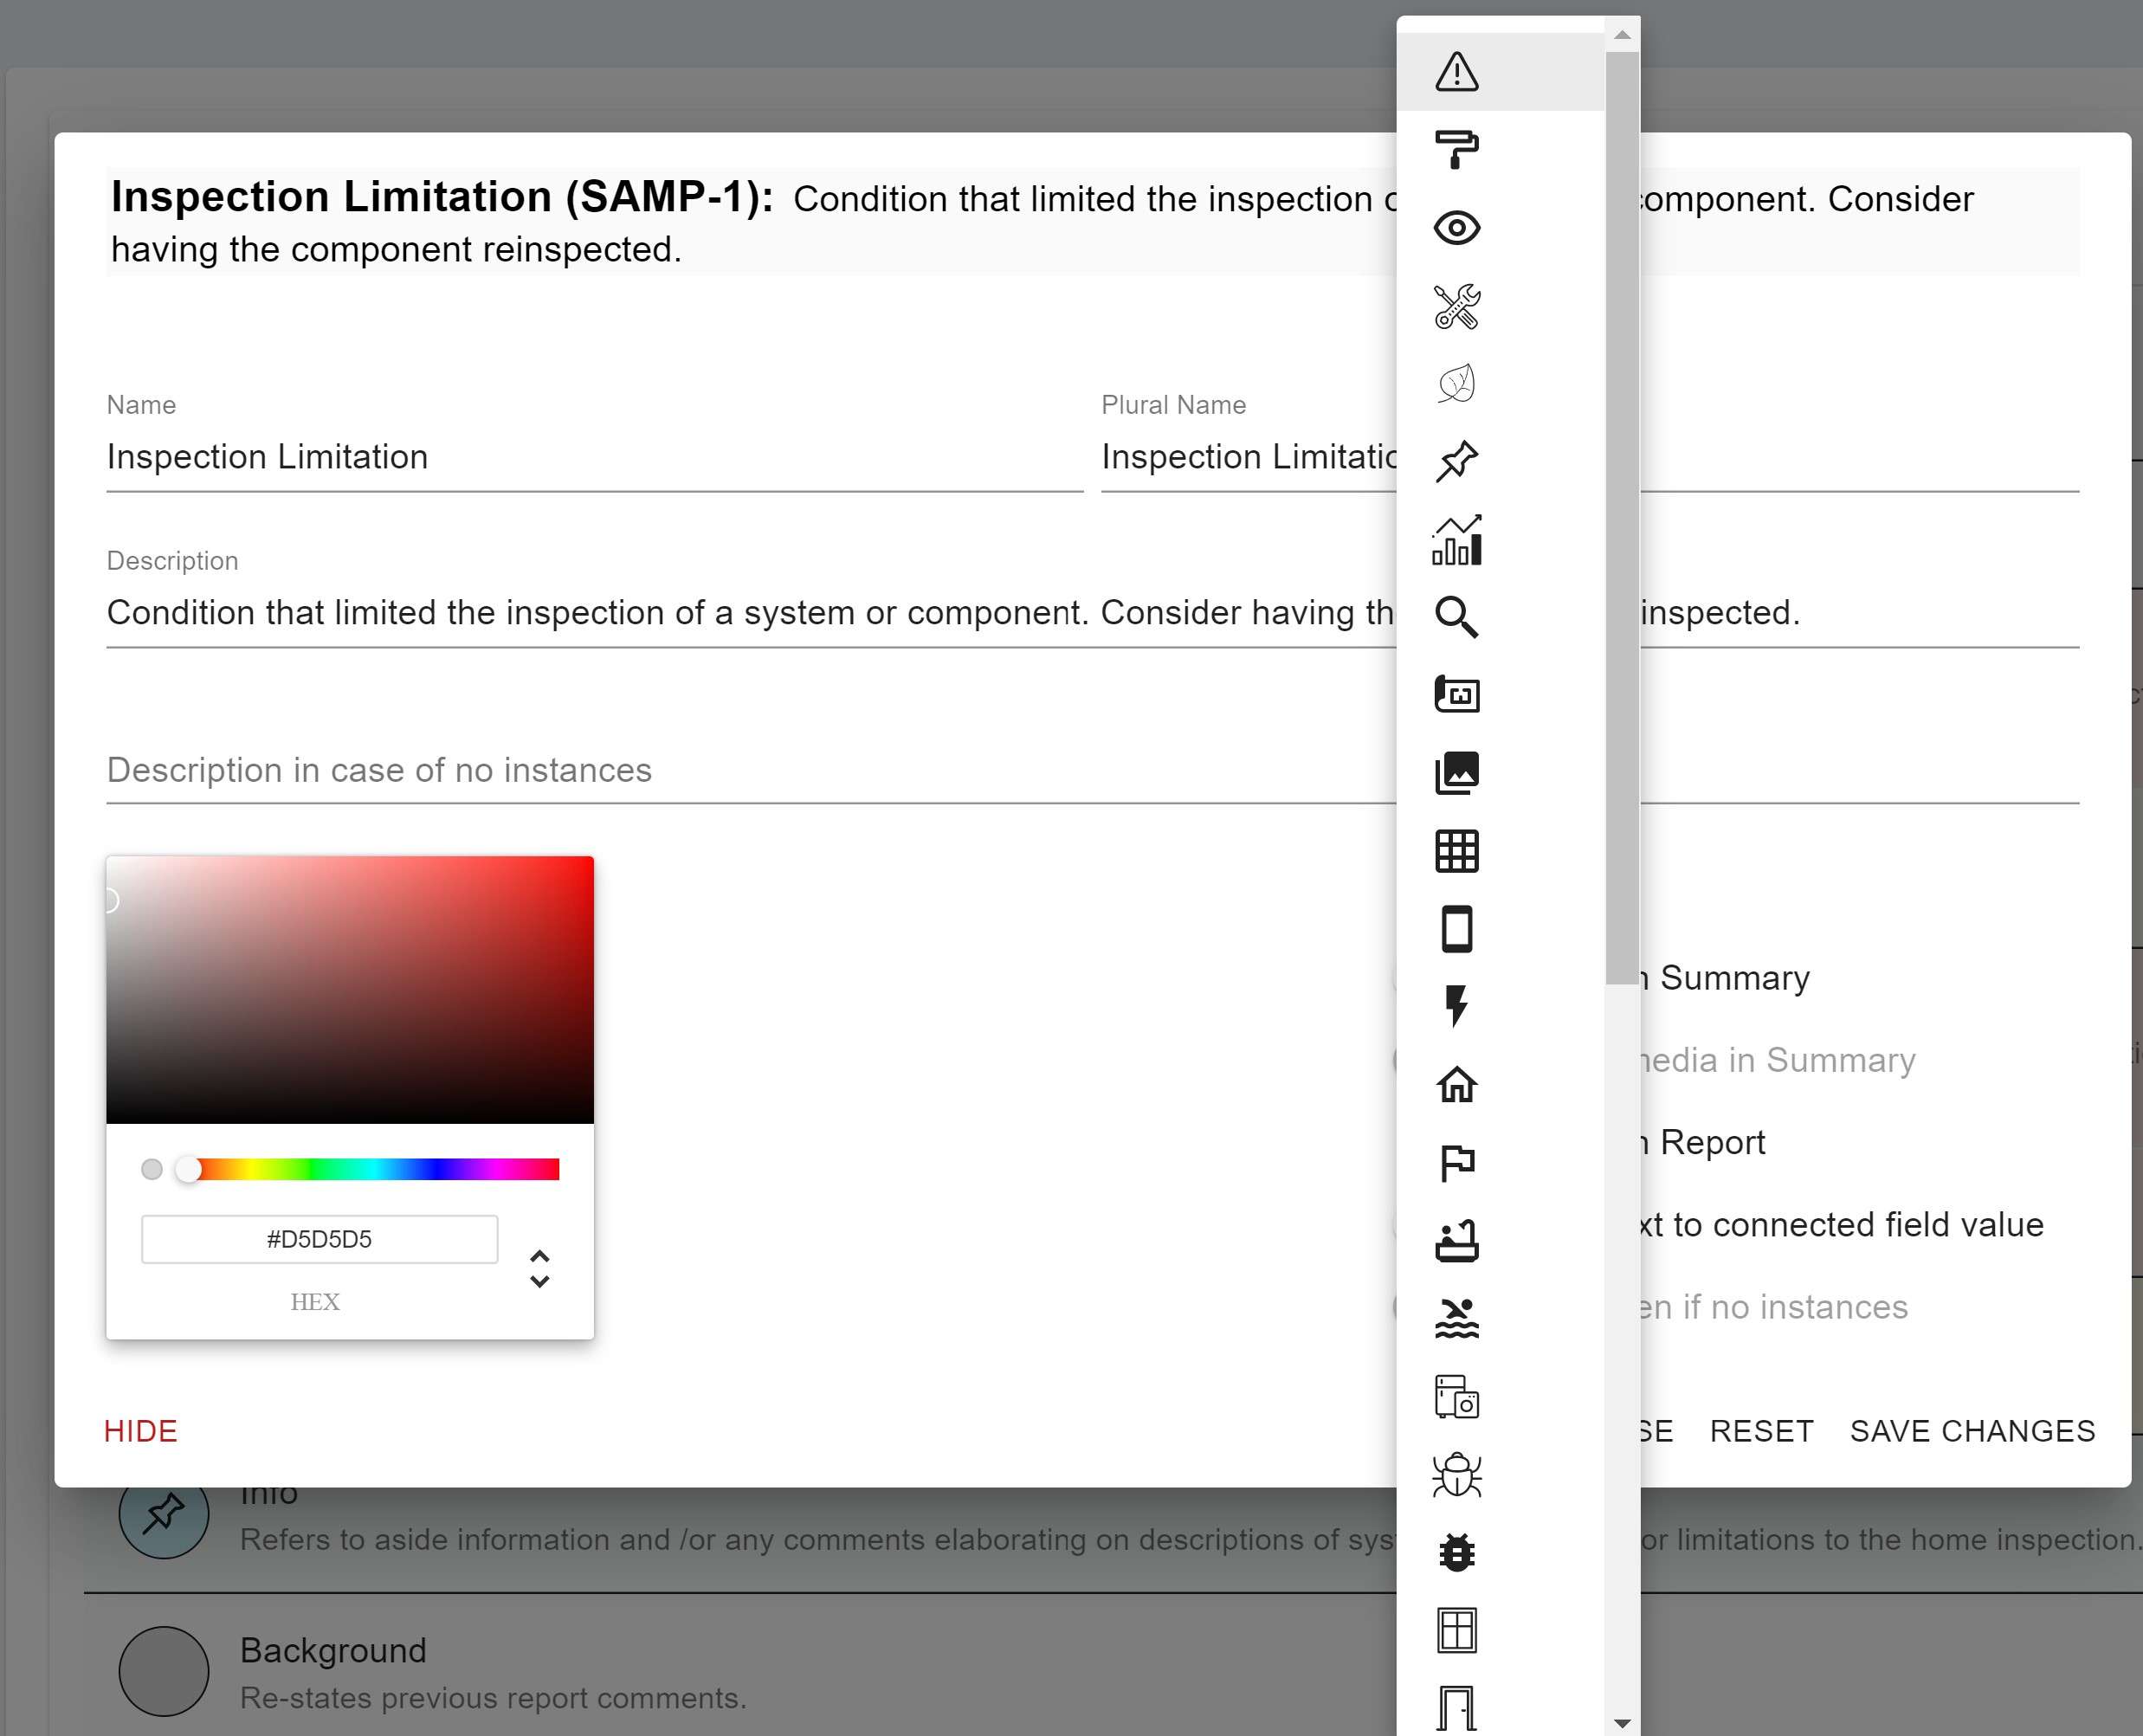The image size is (2143, 1736).
Task: Select the house icon option
Action: 1456,1084
